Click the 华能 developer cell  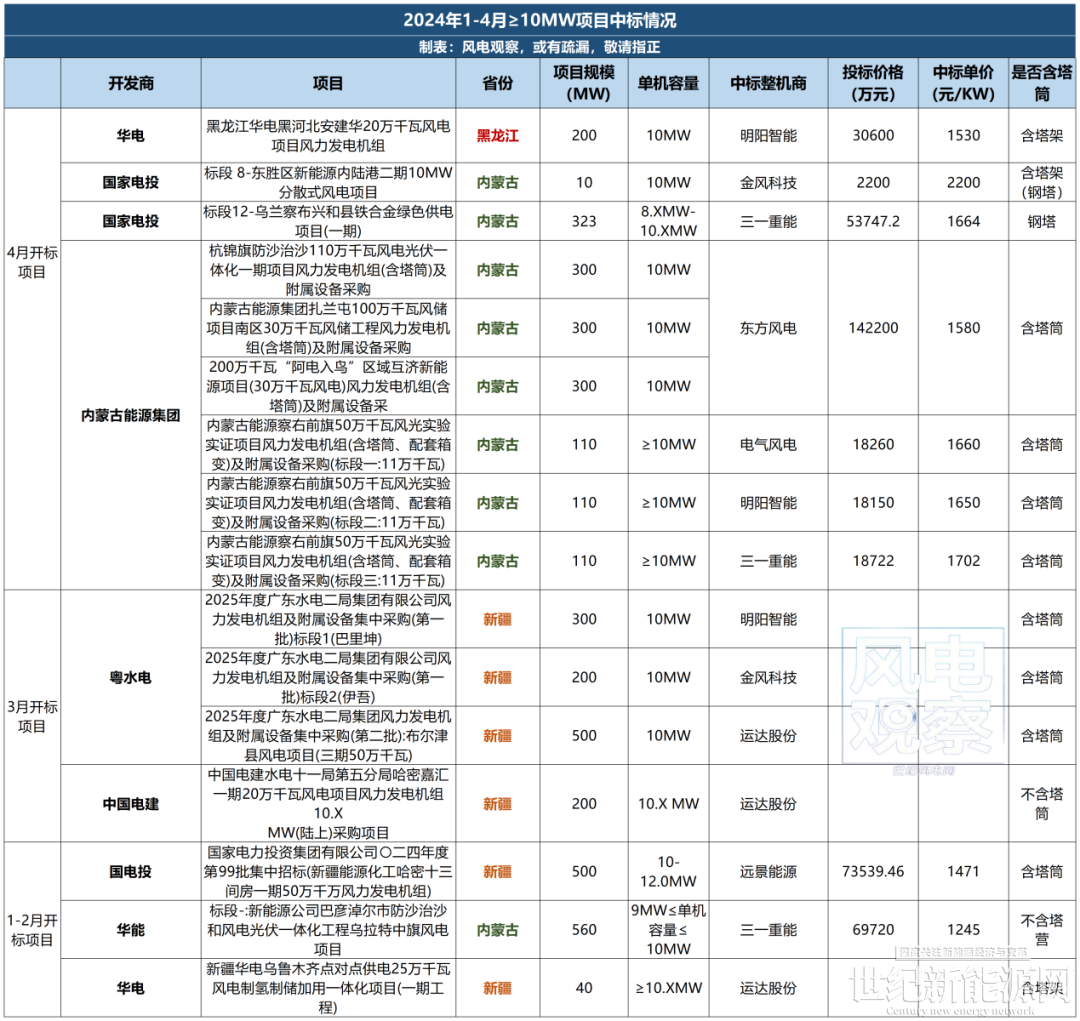131,930
